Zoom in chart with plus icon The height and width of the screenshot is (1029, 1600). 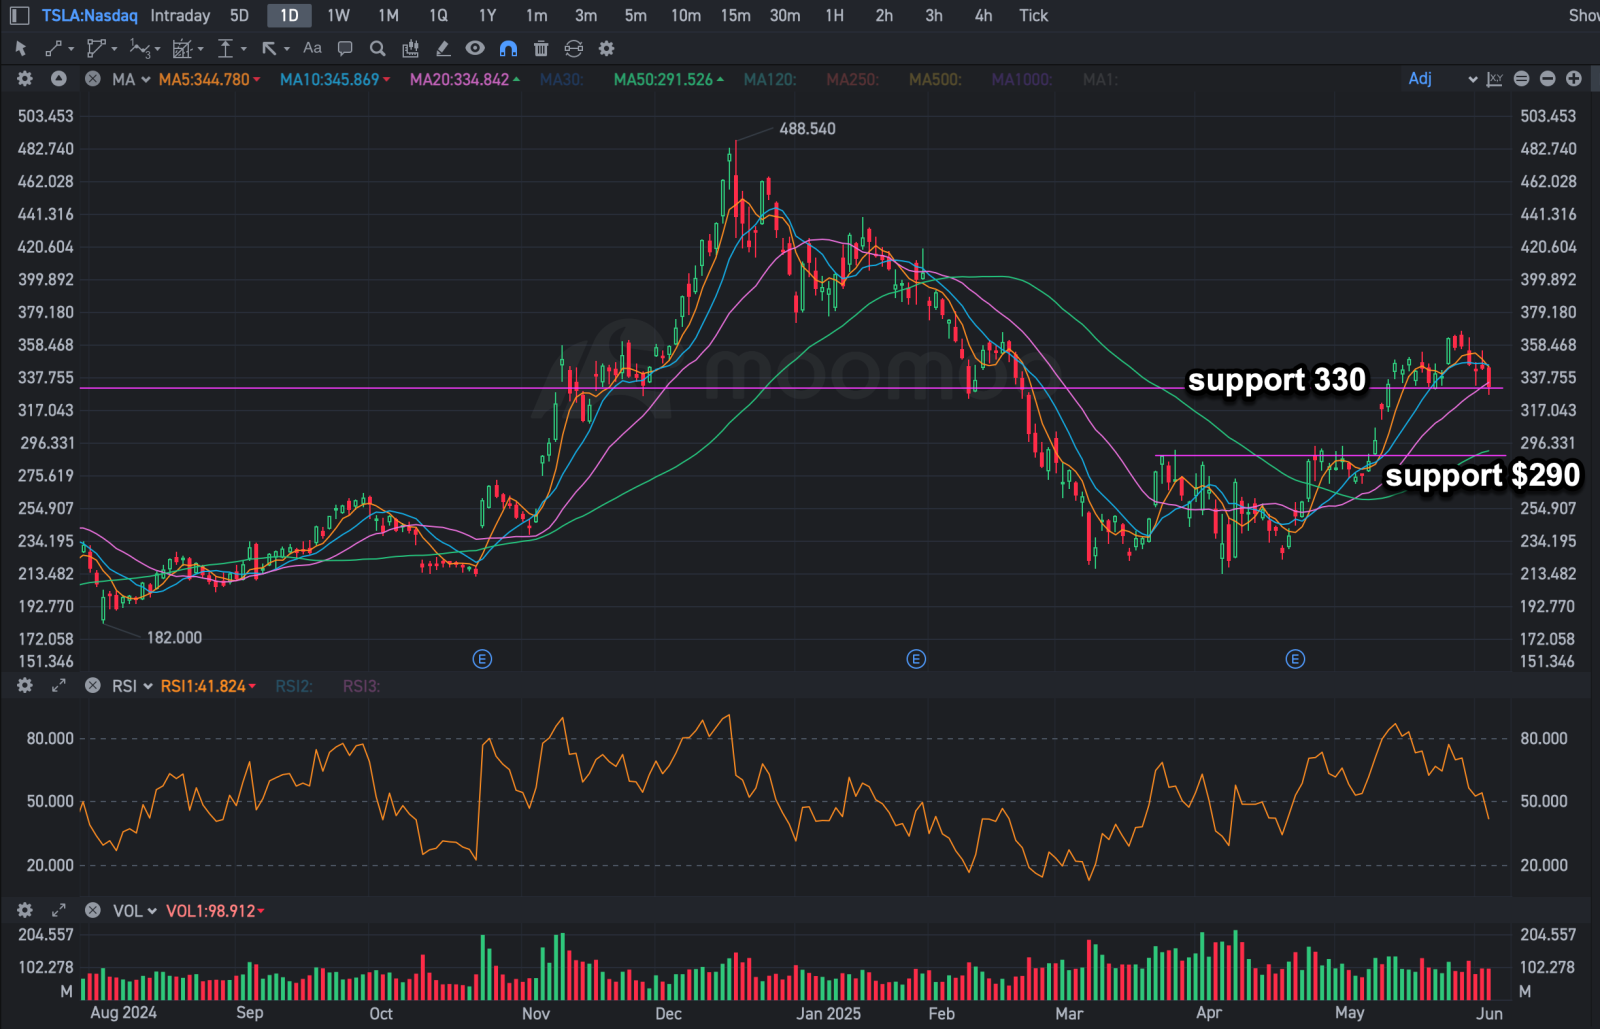(x=1574, y=79)
